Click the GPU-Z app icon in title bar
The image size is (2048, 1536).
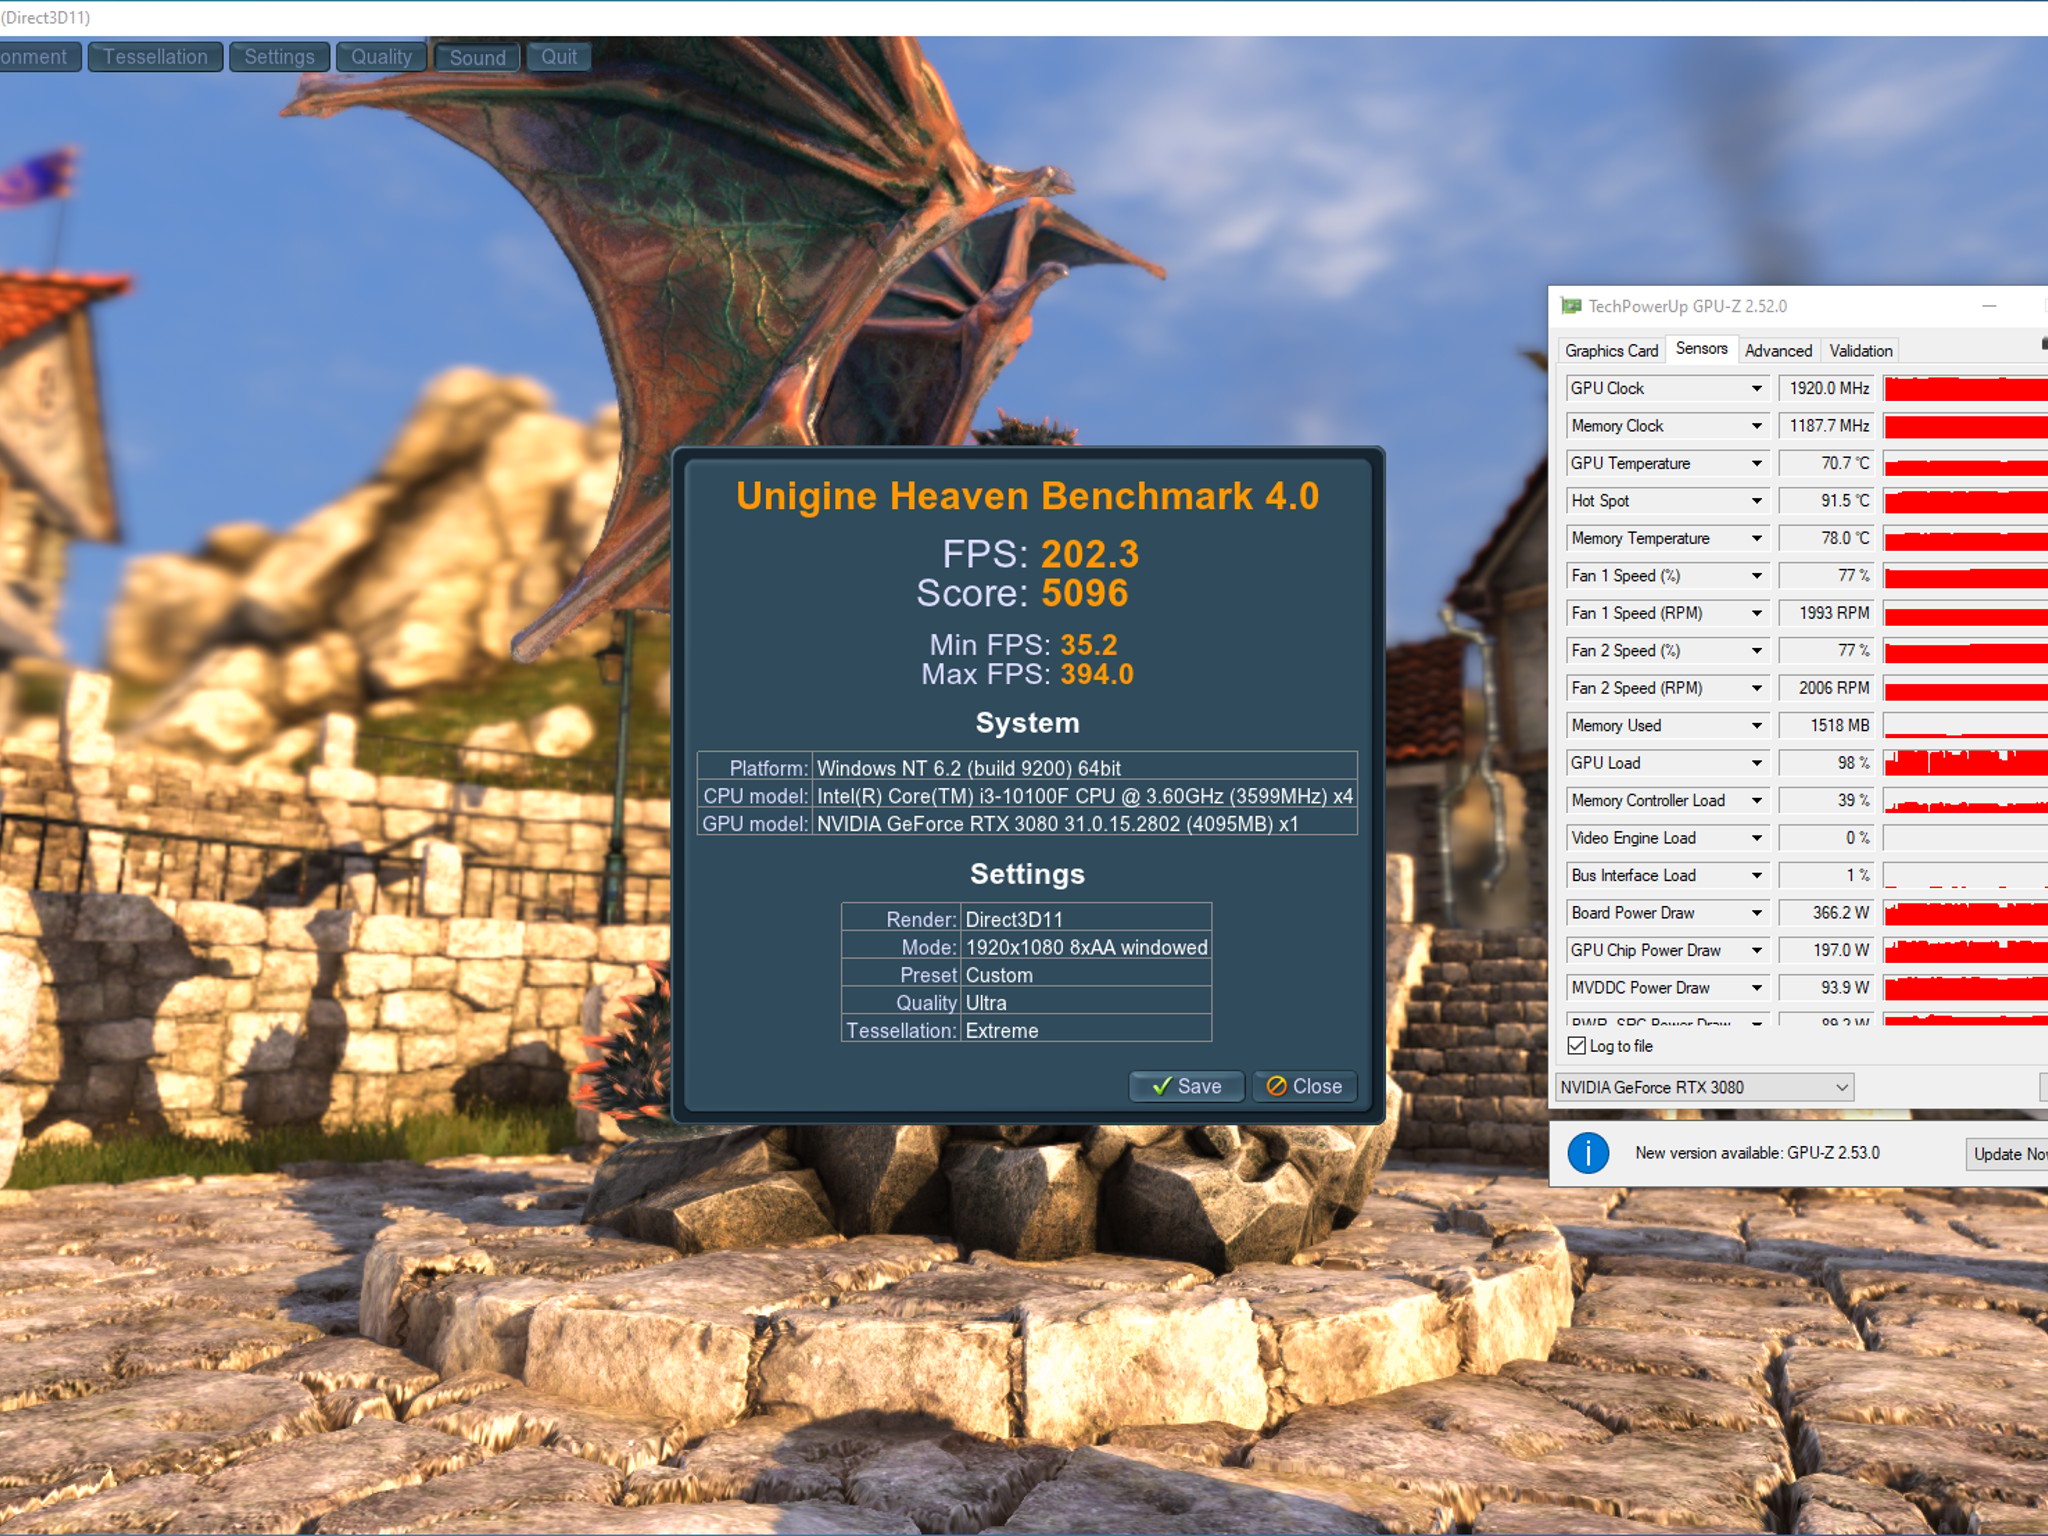pyautogui.click(x=1571, y=306)
